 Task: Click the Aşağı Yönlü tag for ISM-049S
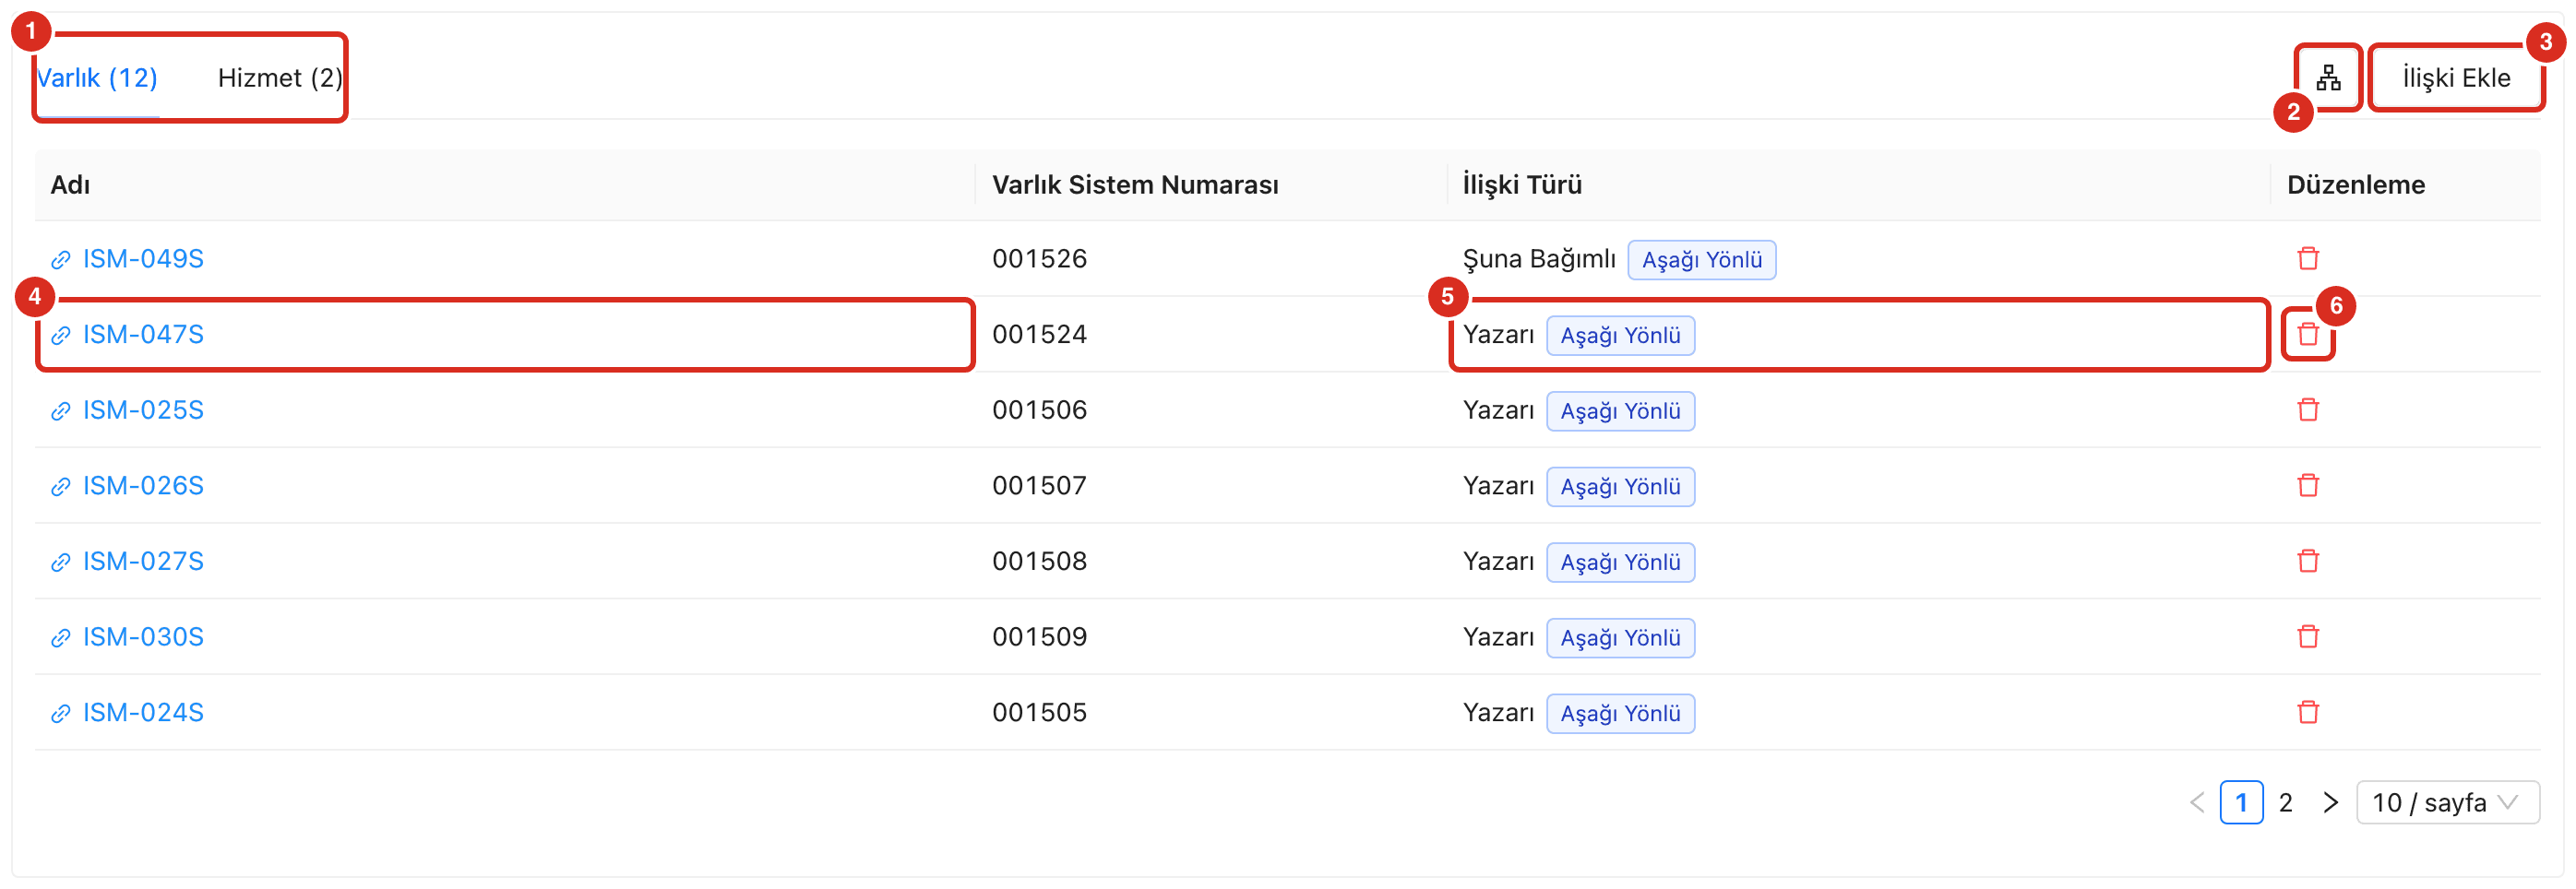[x=1701, y=260]
